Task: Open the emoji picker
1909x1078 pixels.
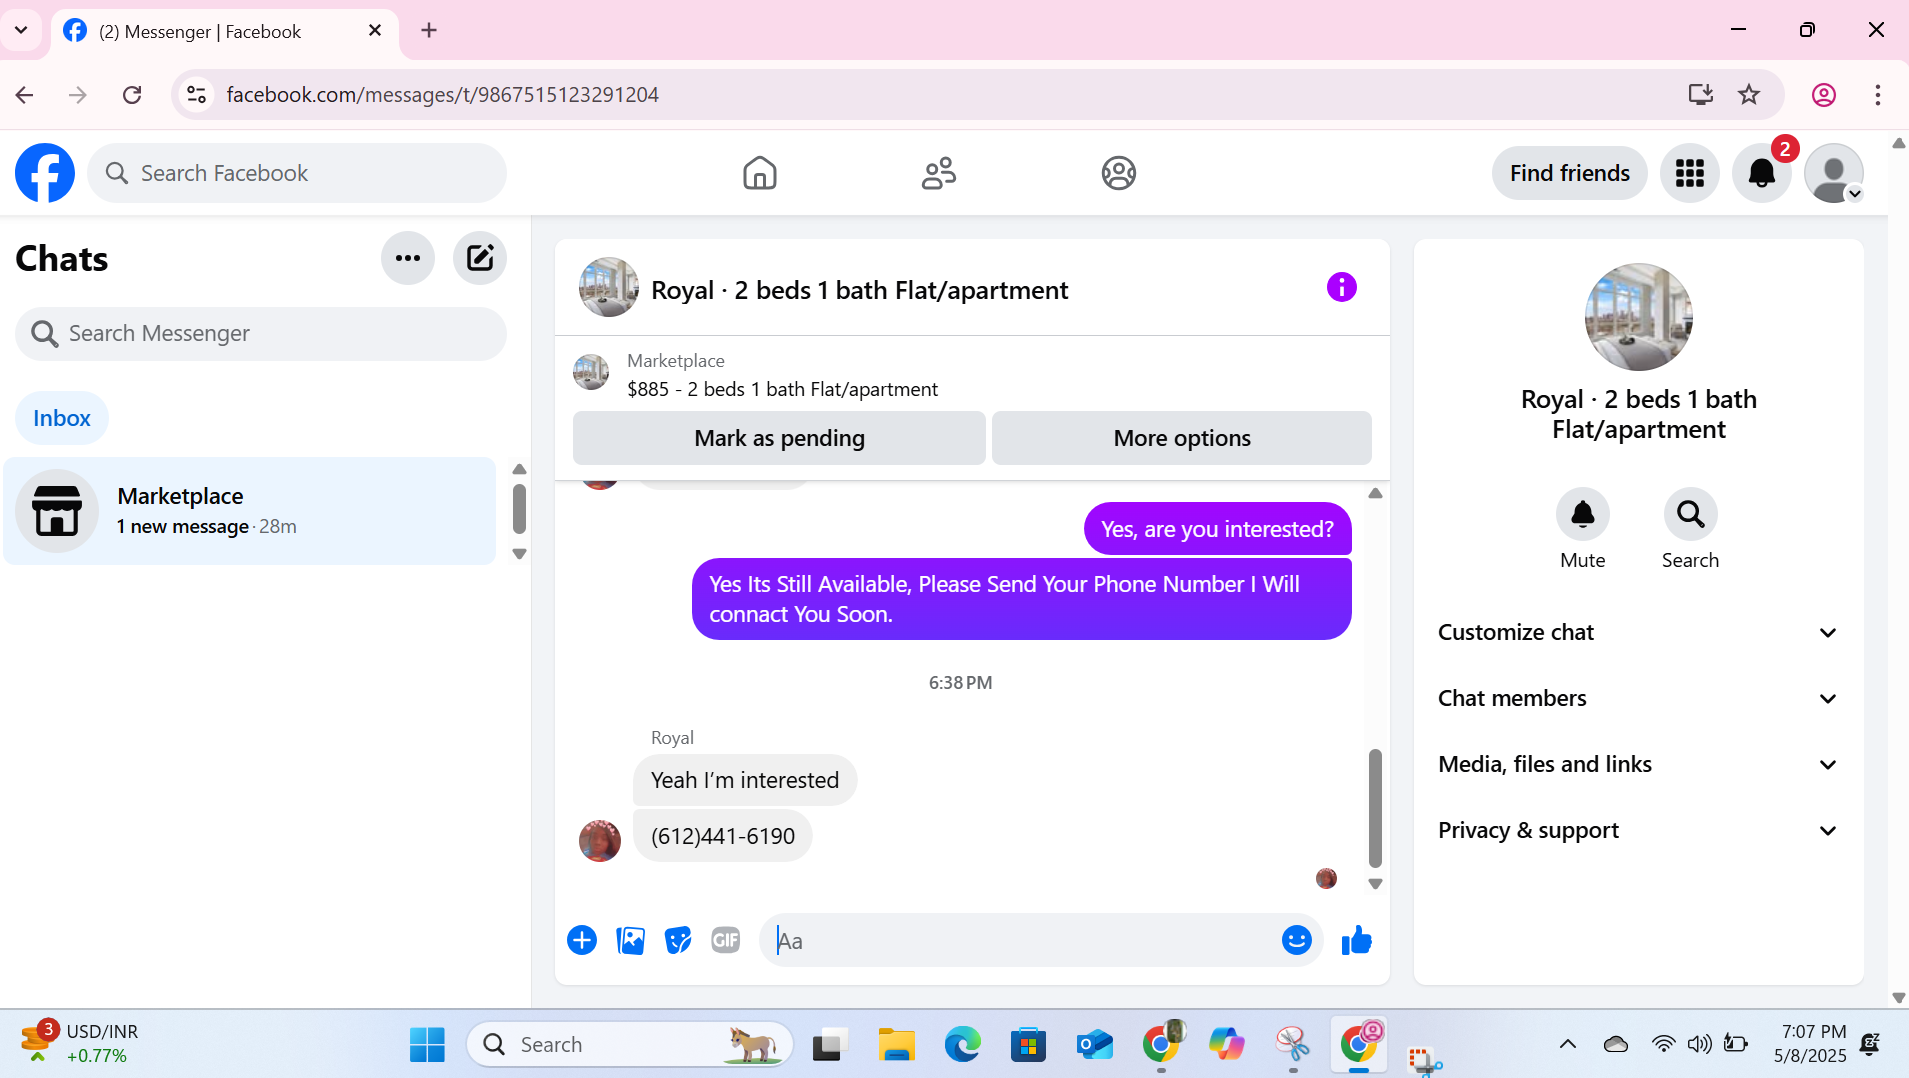Action: pos(1297,940)
